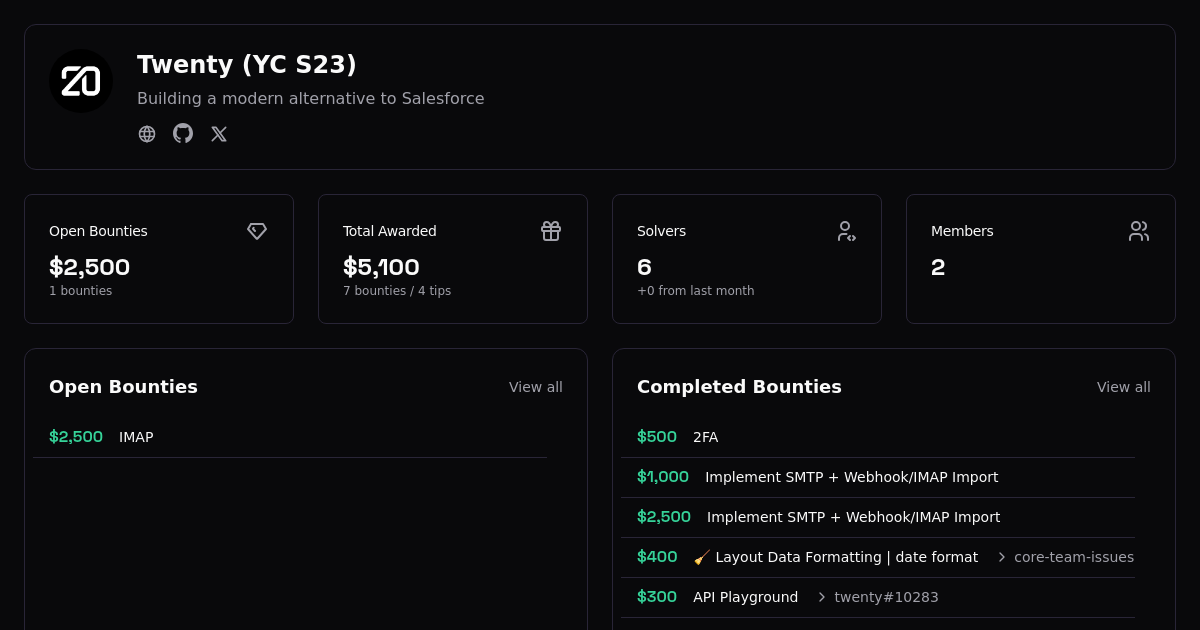This screenshot has width=1200, height=630.
Task: View all completed bounties
Action: 1123,387
